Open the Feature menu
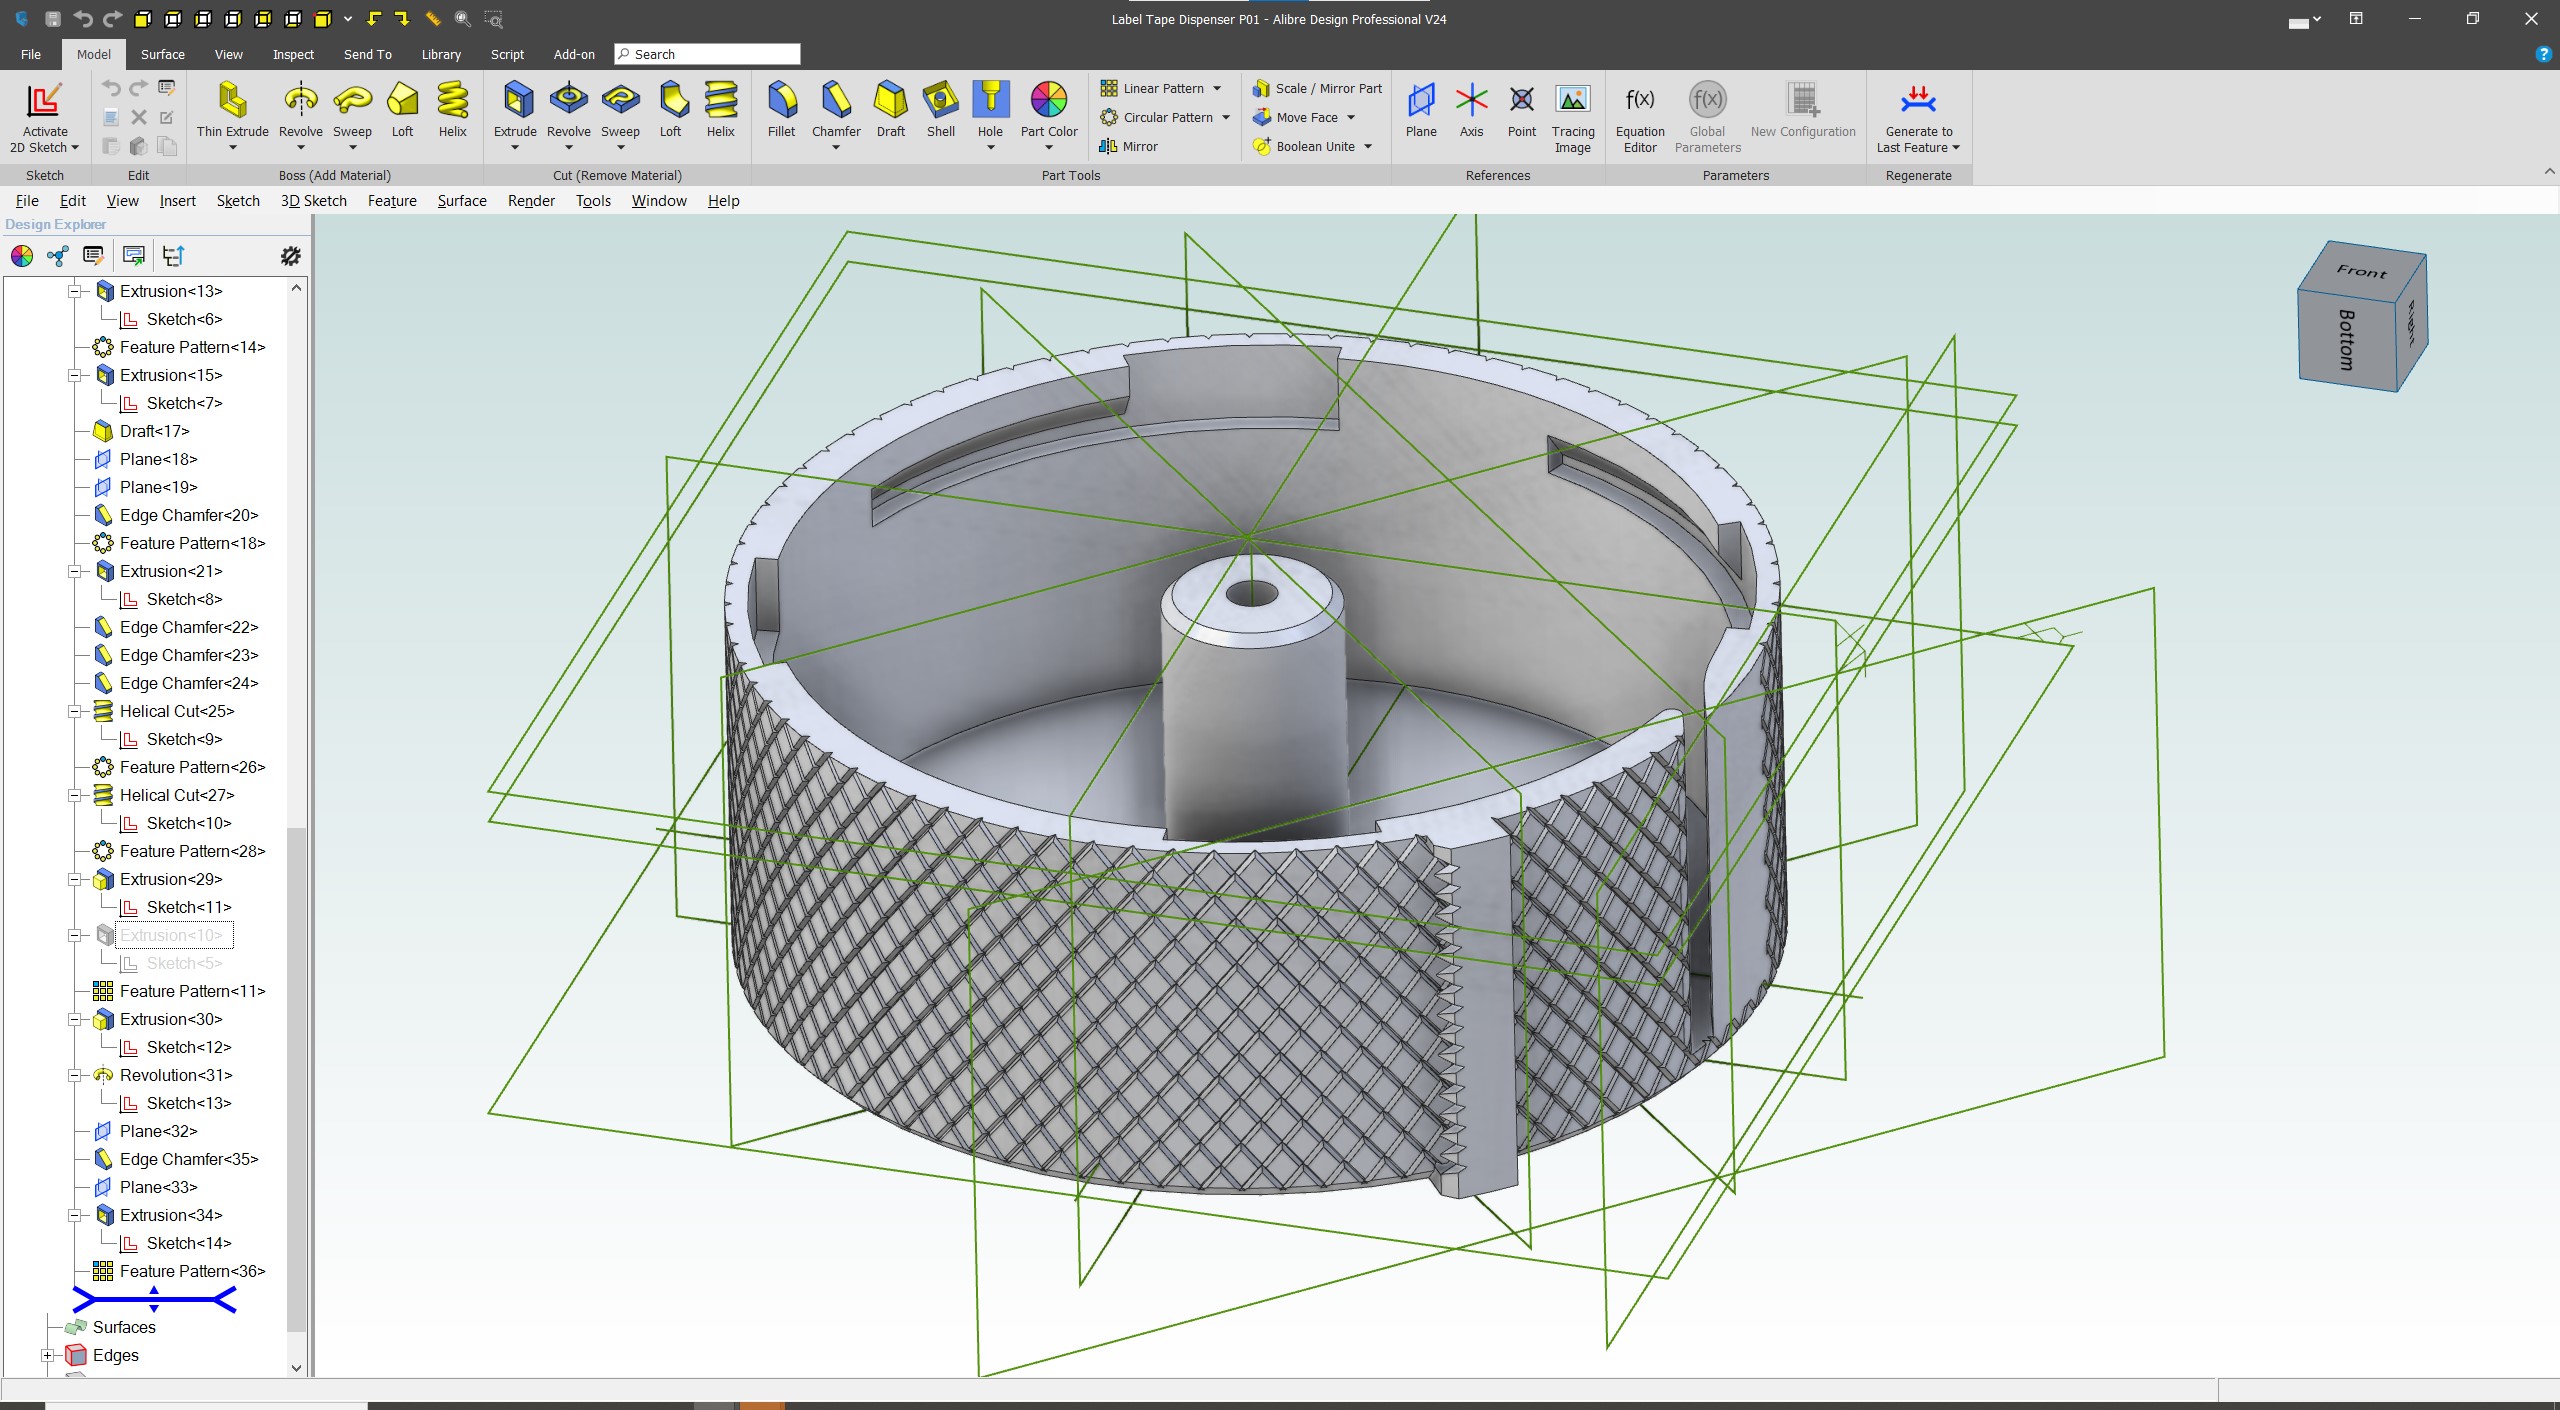The image size is (2560, 1410). coord(392,200)
